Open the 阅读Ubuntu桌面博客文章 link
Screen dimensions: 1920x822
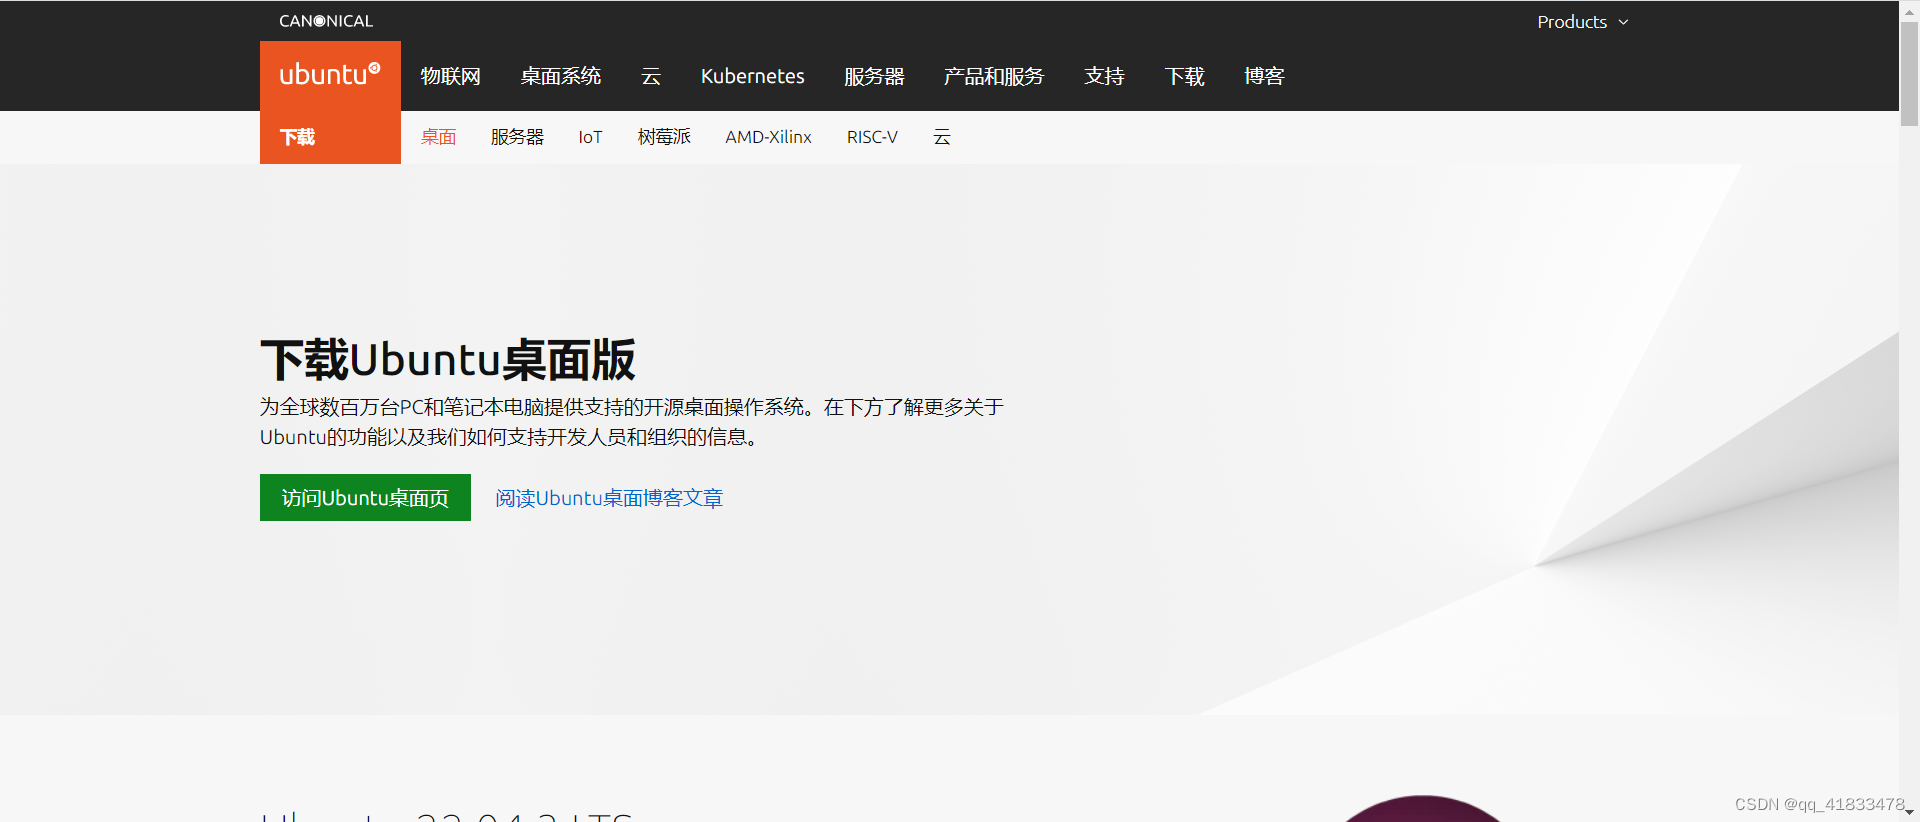pos(609,498)
